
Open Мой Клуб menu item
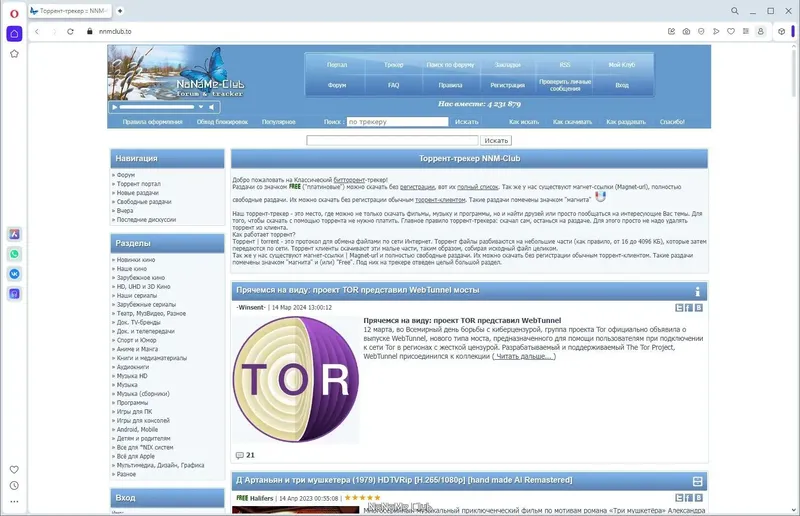tap(622, 65)
